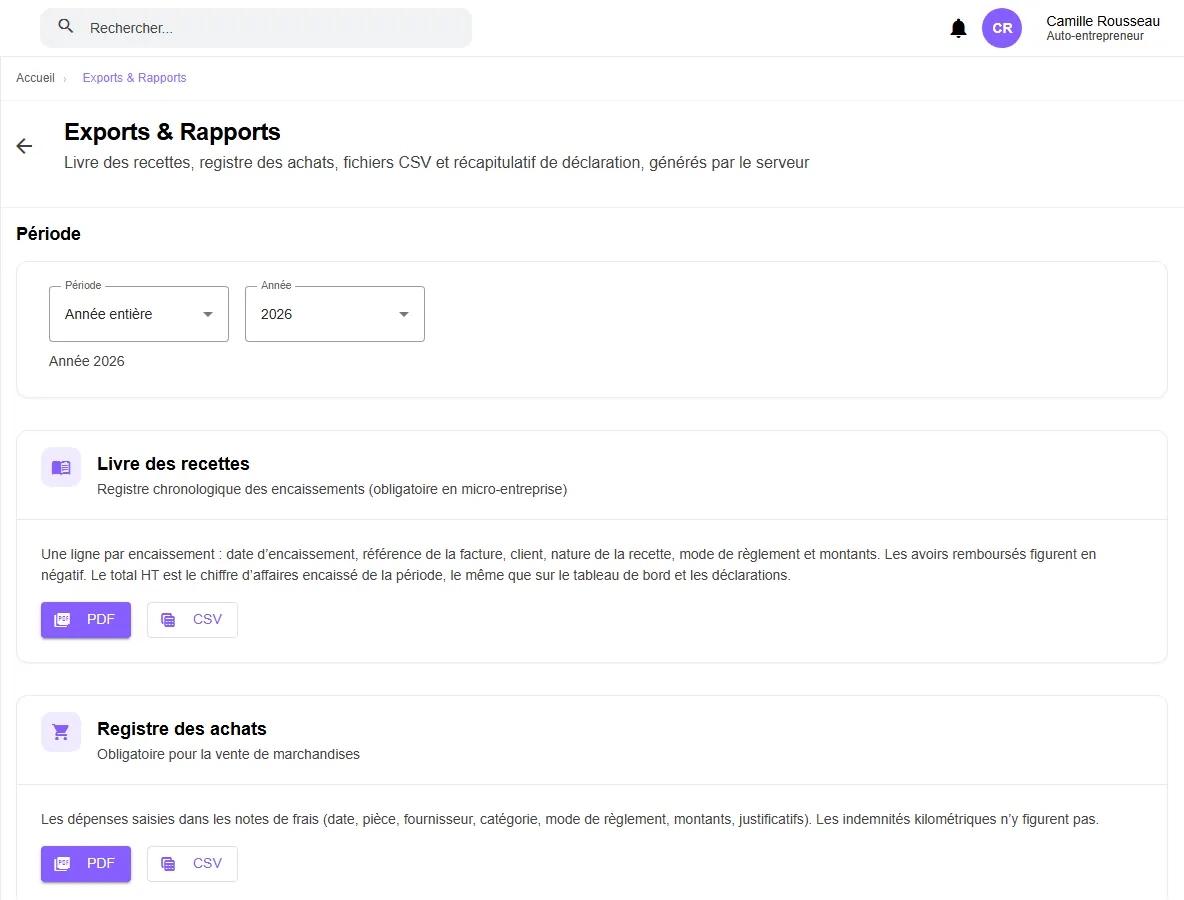Viewport: 1184px width, 900px height.
Task: Click Exports & Rapports breadcrumb link
Action: [134, 78]
